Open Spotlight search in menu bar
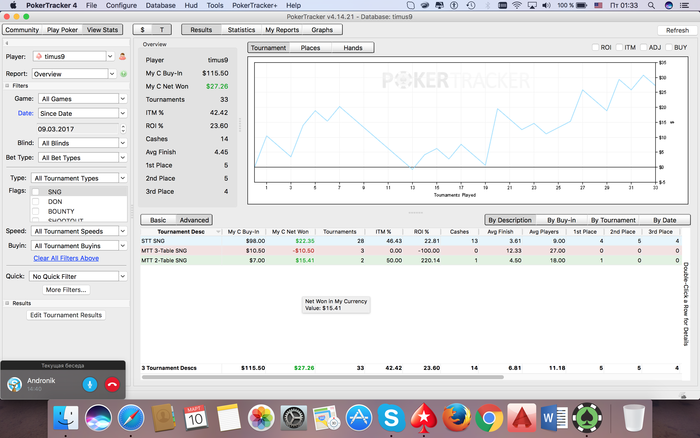Screen dimensions: 700x438 (651, 5)
